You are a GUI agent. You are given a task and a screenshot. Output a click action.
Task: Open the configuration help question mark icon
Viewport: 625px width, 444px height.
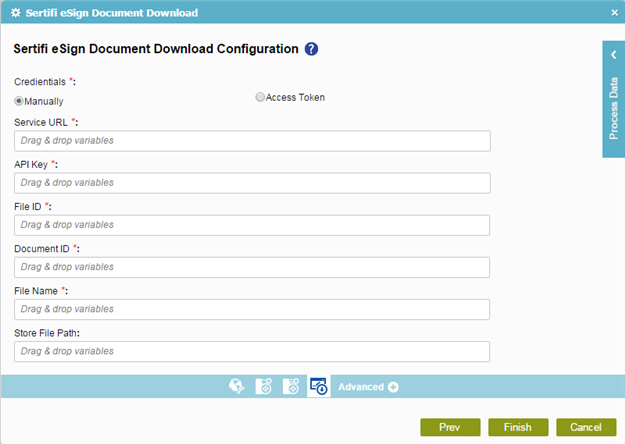311,49
